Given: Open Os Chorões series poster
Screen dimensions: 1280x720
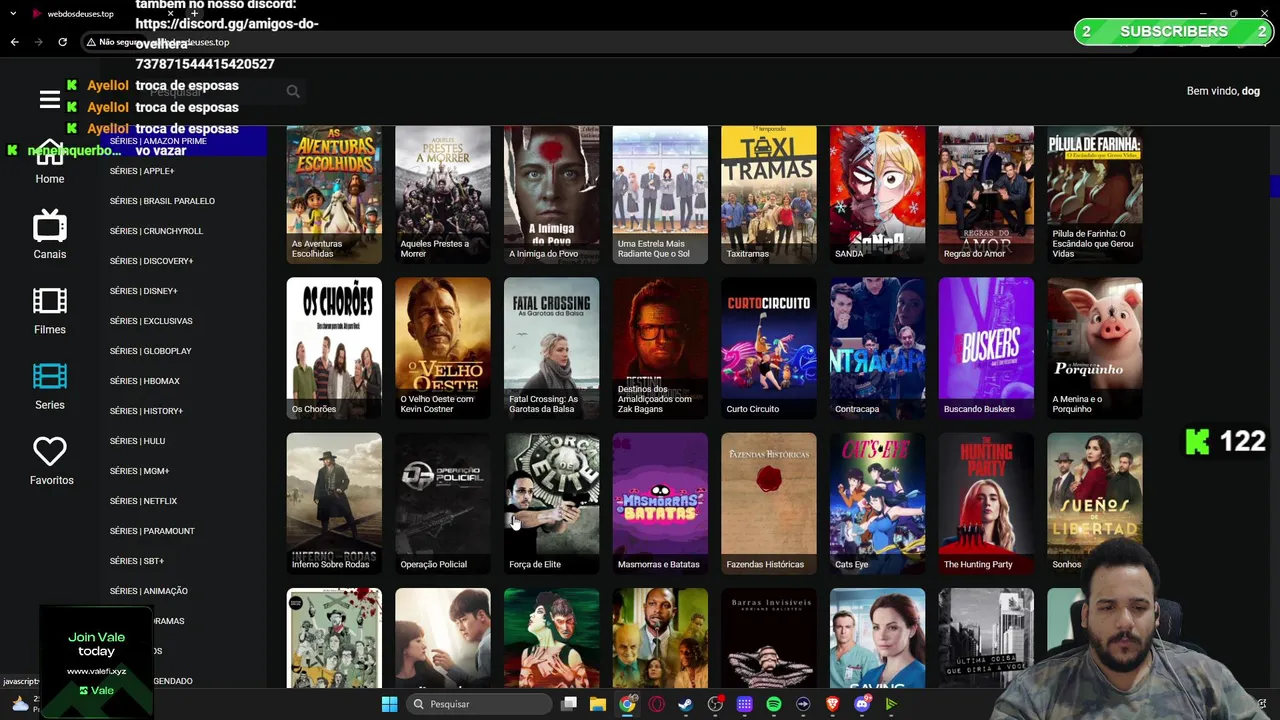Looking at the screenshot, I should (334, 348).
